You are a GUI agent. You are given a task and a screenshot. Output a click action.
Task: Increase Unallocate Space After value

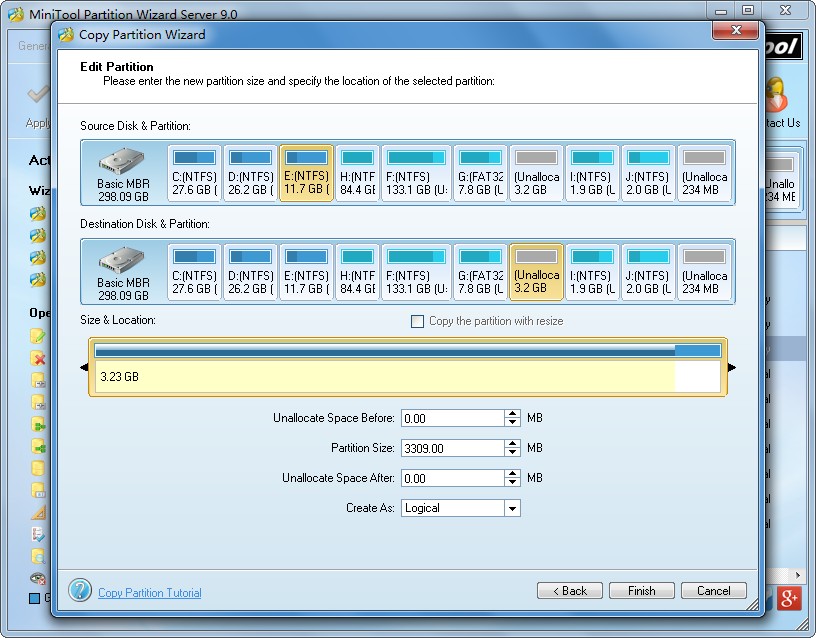[513, 474]
